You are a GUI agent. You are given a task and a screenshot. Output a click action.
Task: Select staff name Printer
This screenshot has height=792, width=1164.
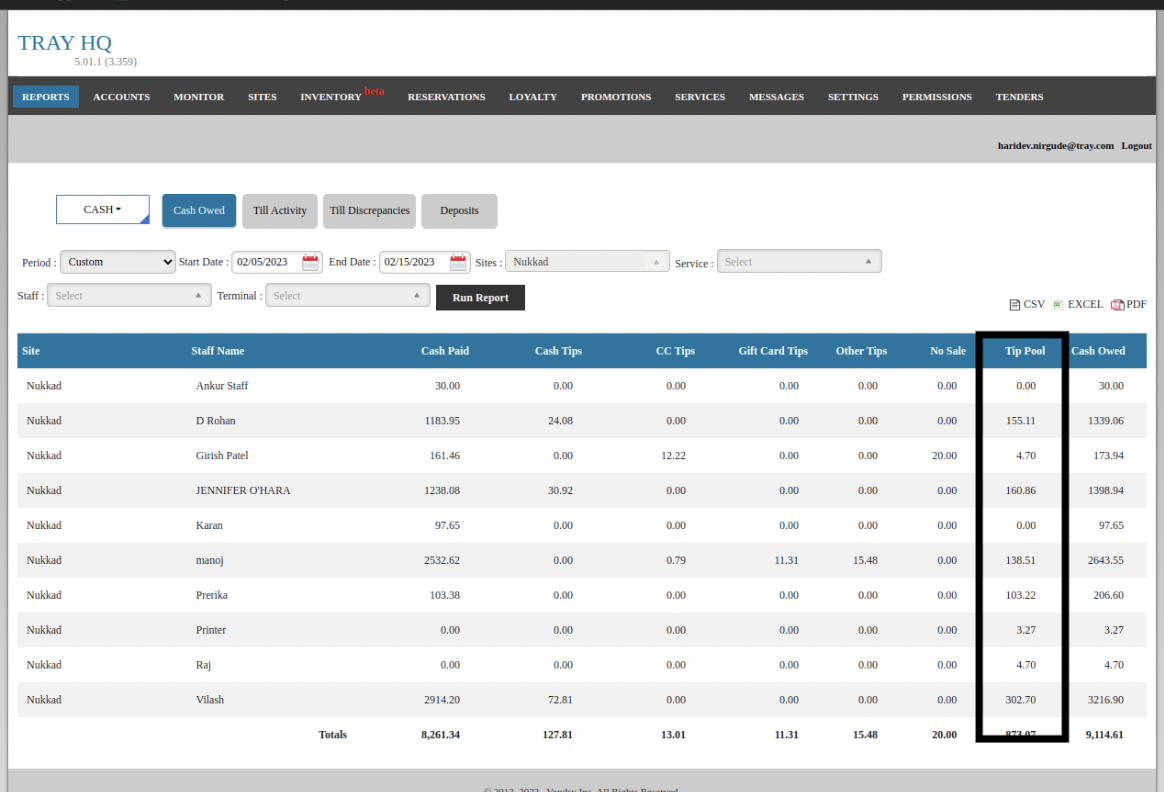tap(211, 629)
